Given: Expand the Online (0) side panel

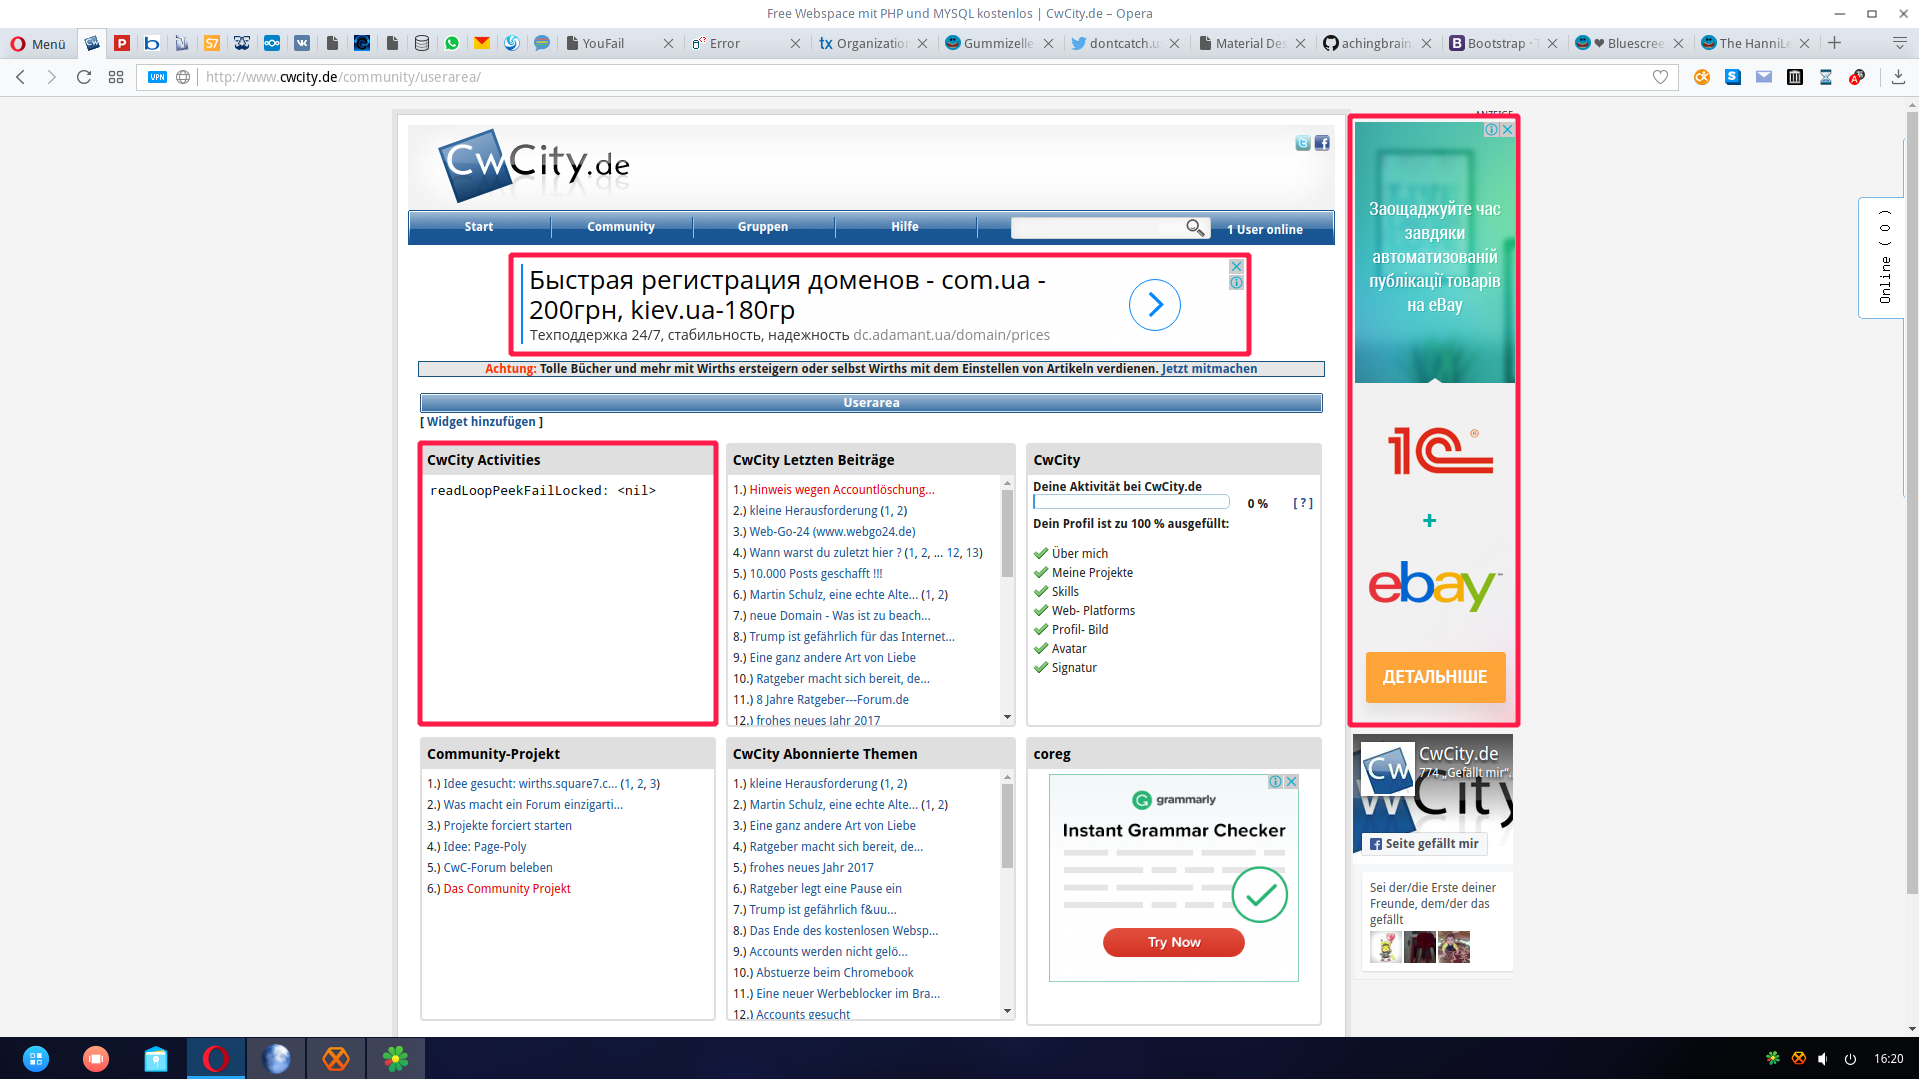Looking at the screenshot, I should [x=1884, y=257].
